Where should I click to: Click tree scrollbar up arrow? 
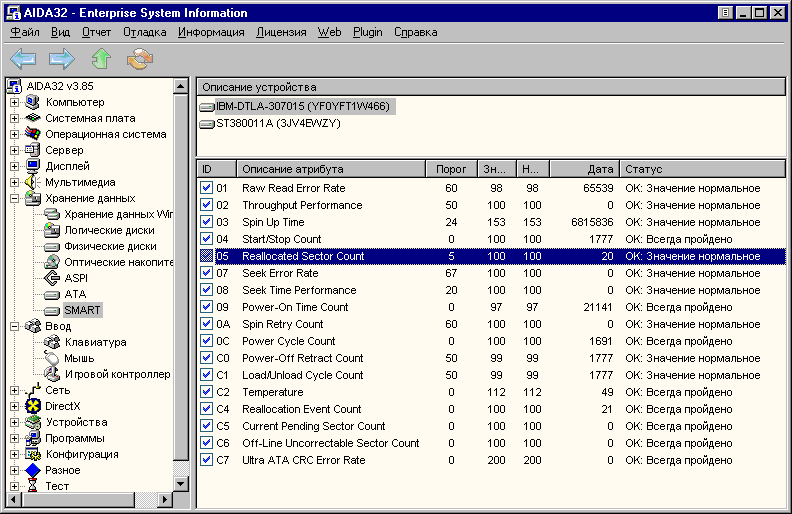[180, 86]
